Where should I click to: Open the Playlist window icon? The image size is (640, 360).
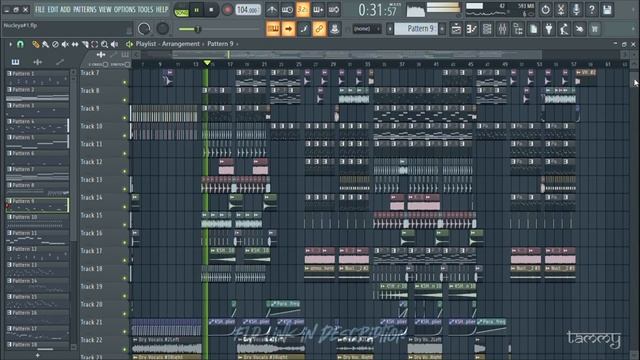click(x=456, y=29)
